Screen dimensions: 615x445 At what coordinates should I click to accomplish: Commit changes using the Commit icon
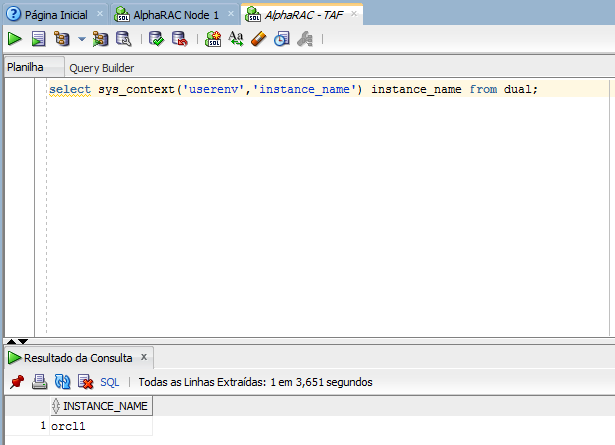point(156,39)
